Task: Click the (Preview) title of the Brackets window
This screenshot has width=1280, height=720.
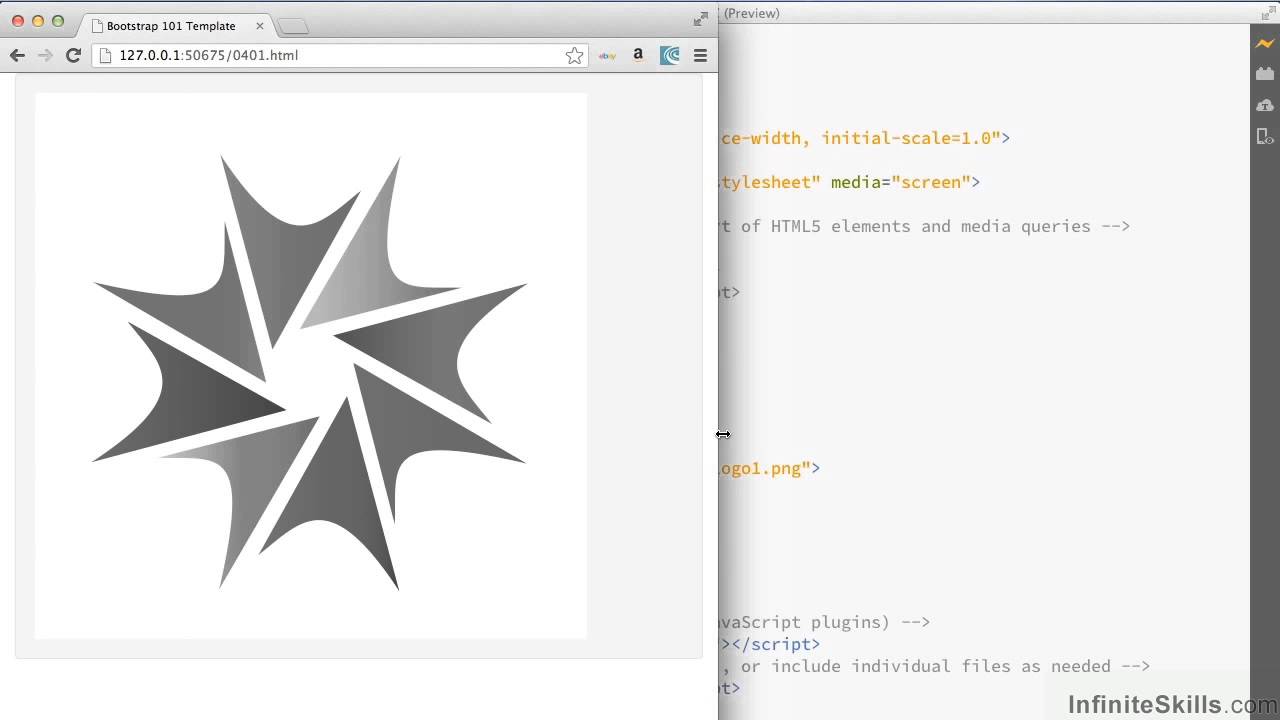Action: point(752,13)
